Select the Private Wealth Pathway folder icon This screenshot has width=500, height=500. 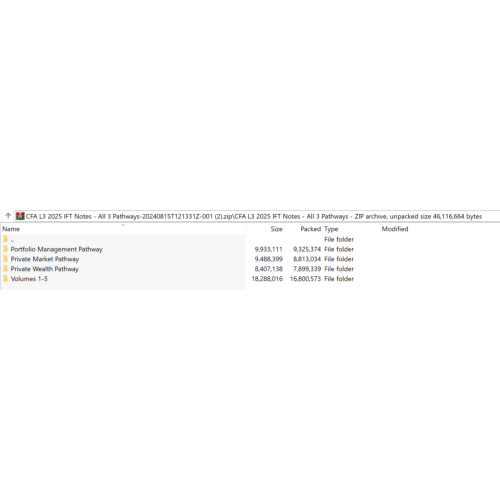tap(5, 268)
